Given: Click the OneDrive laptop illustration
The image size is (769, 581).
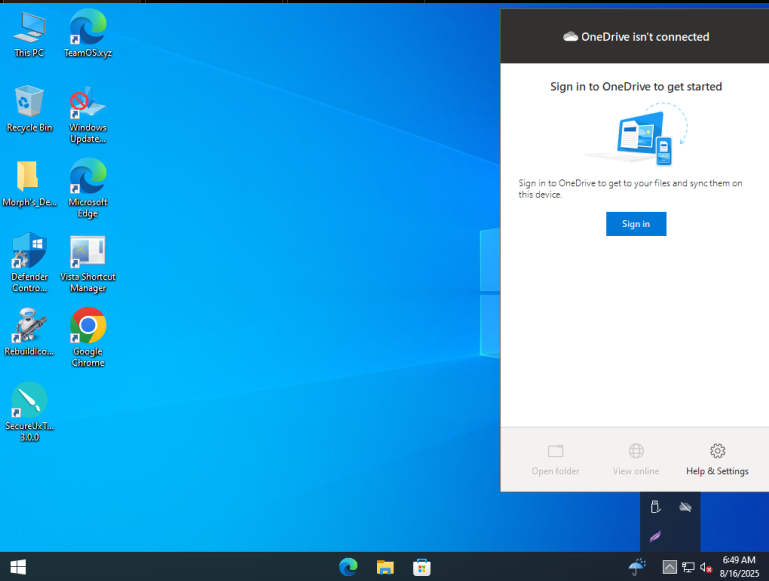Looking at the screenshot, I should pos(637,134).
